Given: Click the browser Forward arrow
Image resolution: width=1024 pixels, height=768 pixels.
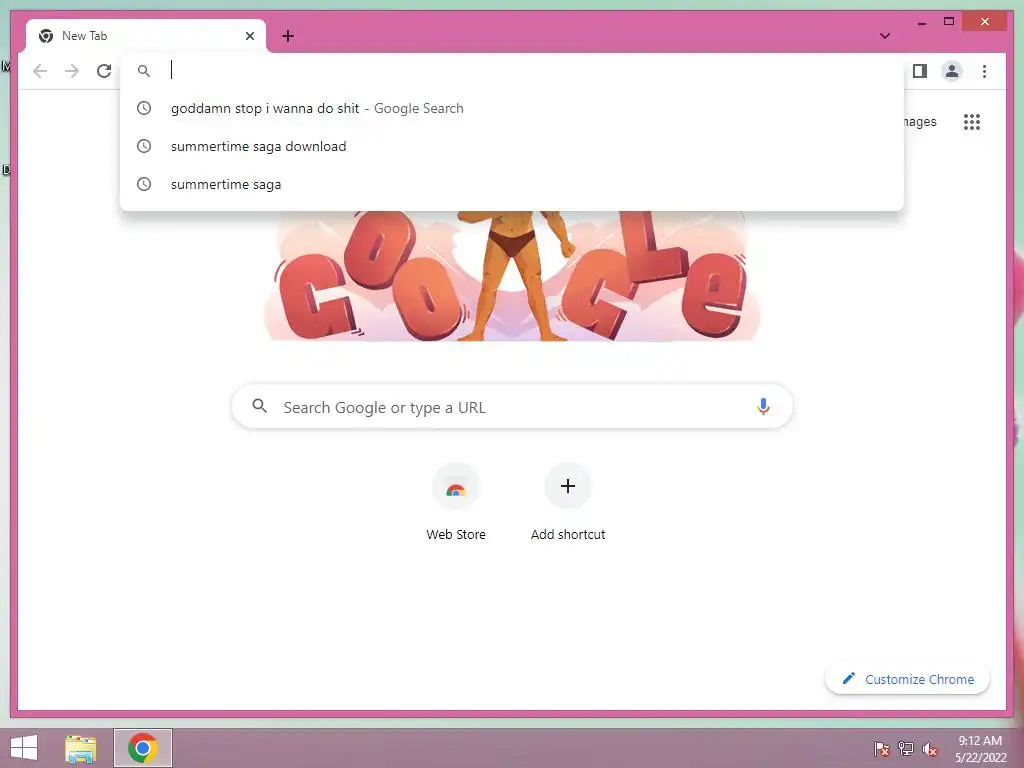Looking at the screenshot, I should pyautogui.click(x=72, y=71).
